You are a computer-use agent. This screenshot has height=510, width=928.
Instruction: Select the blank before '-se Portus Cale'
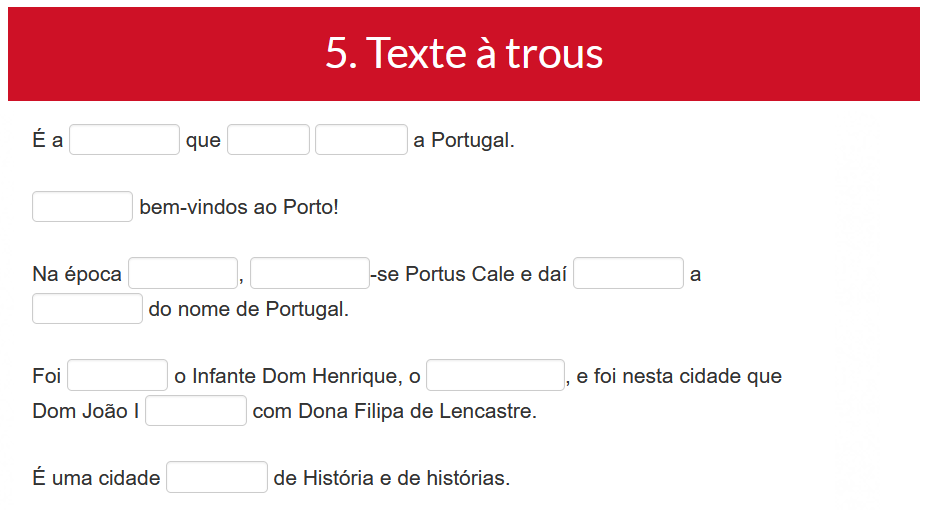[x=310, y=273]
